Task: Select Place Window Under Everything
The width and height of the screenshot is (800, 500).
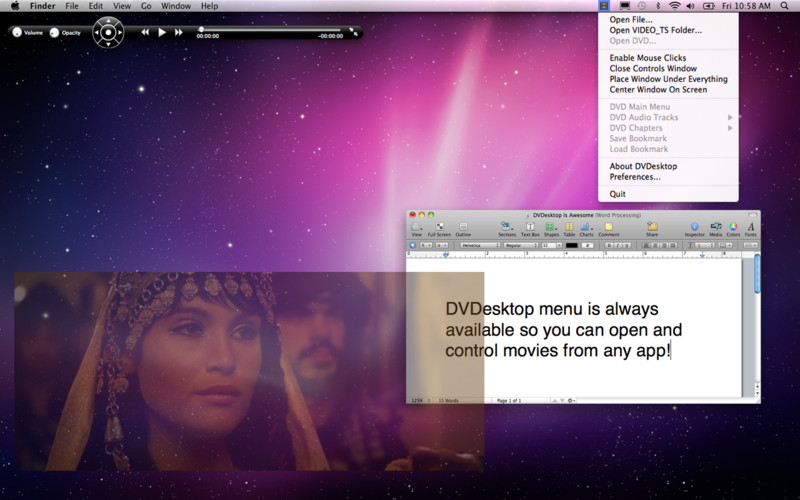Action: pos(668,79)
